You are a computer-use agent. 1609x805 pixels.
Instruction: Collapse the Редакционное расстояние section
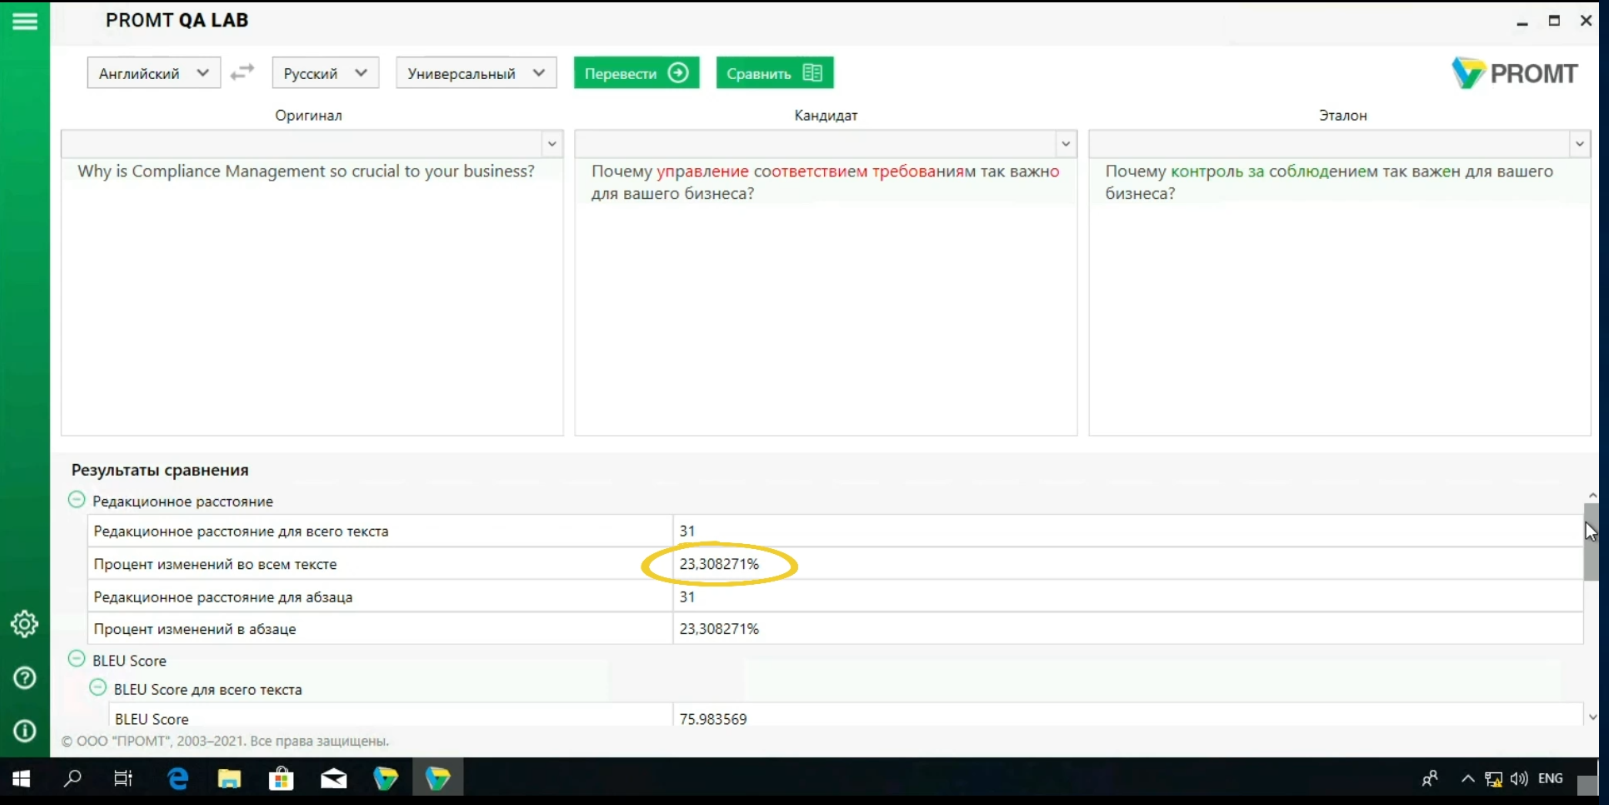pyautogui.click(x=77, y=500)
